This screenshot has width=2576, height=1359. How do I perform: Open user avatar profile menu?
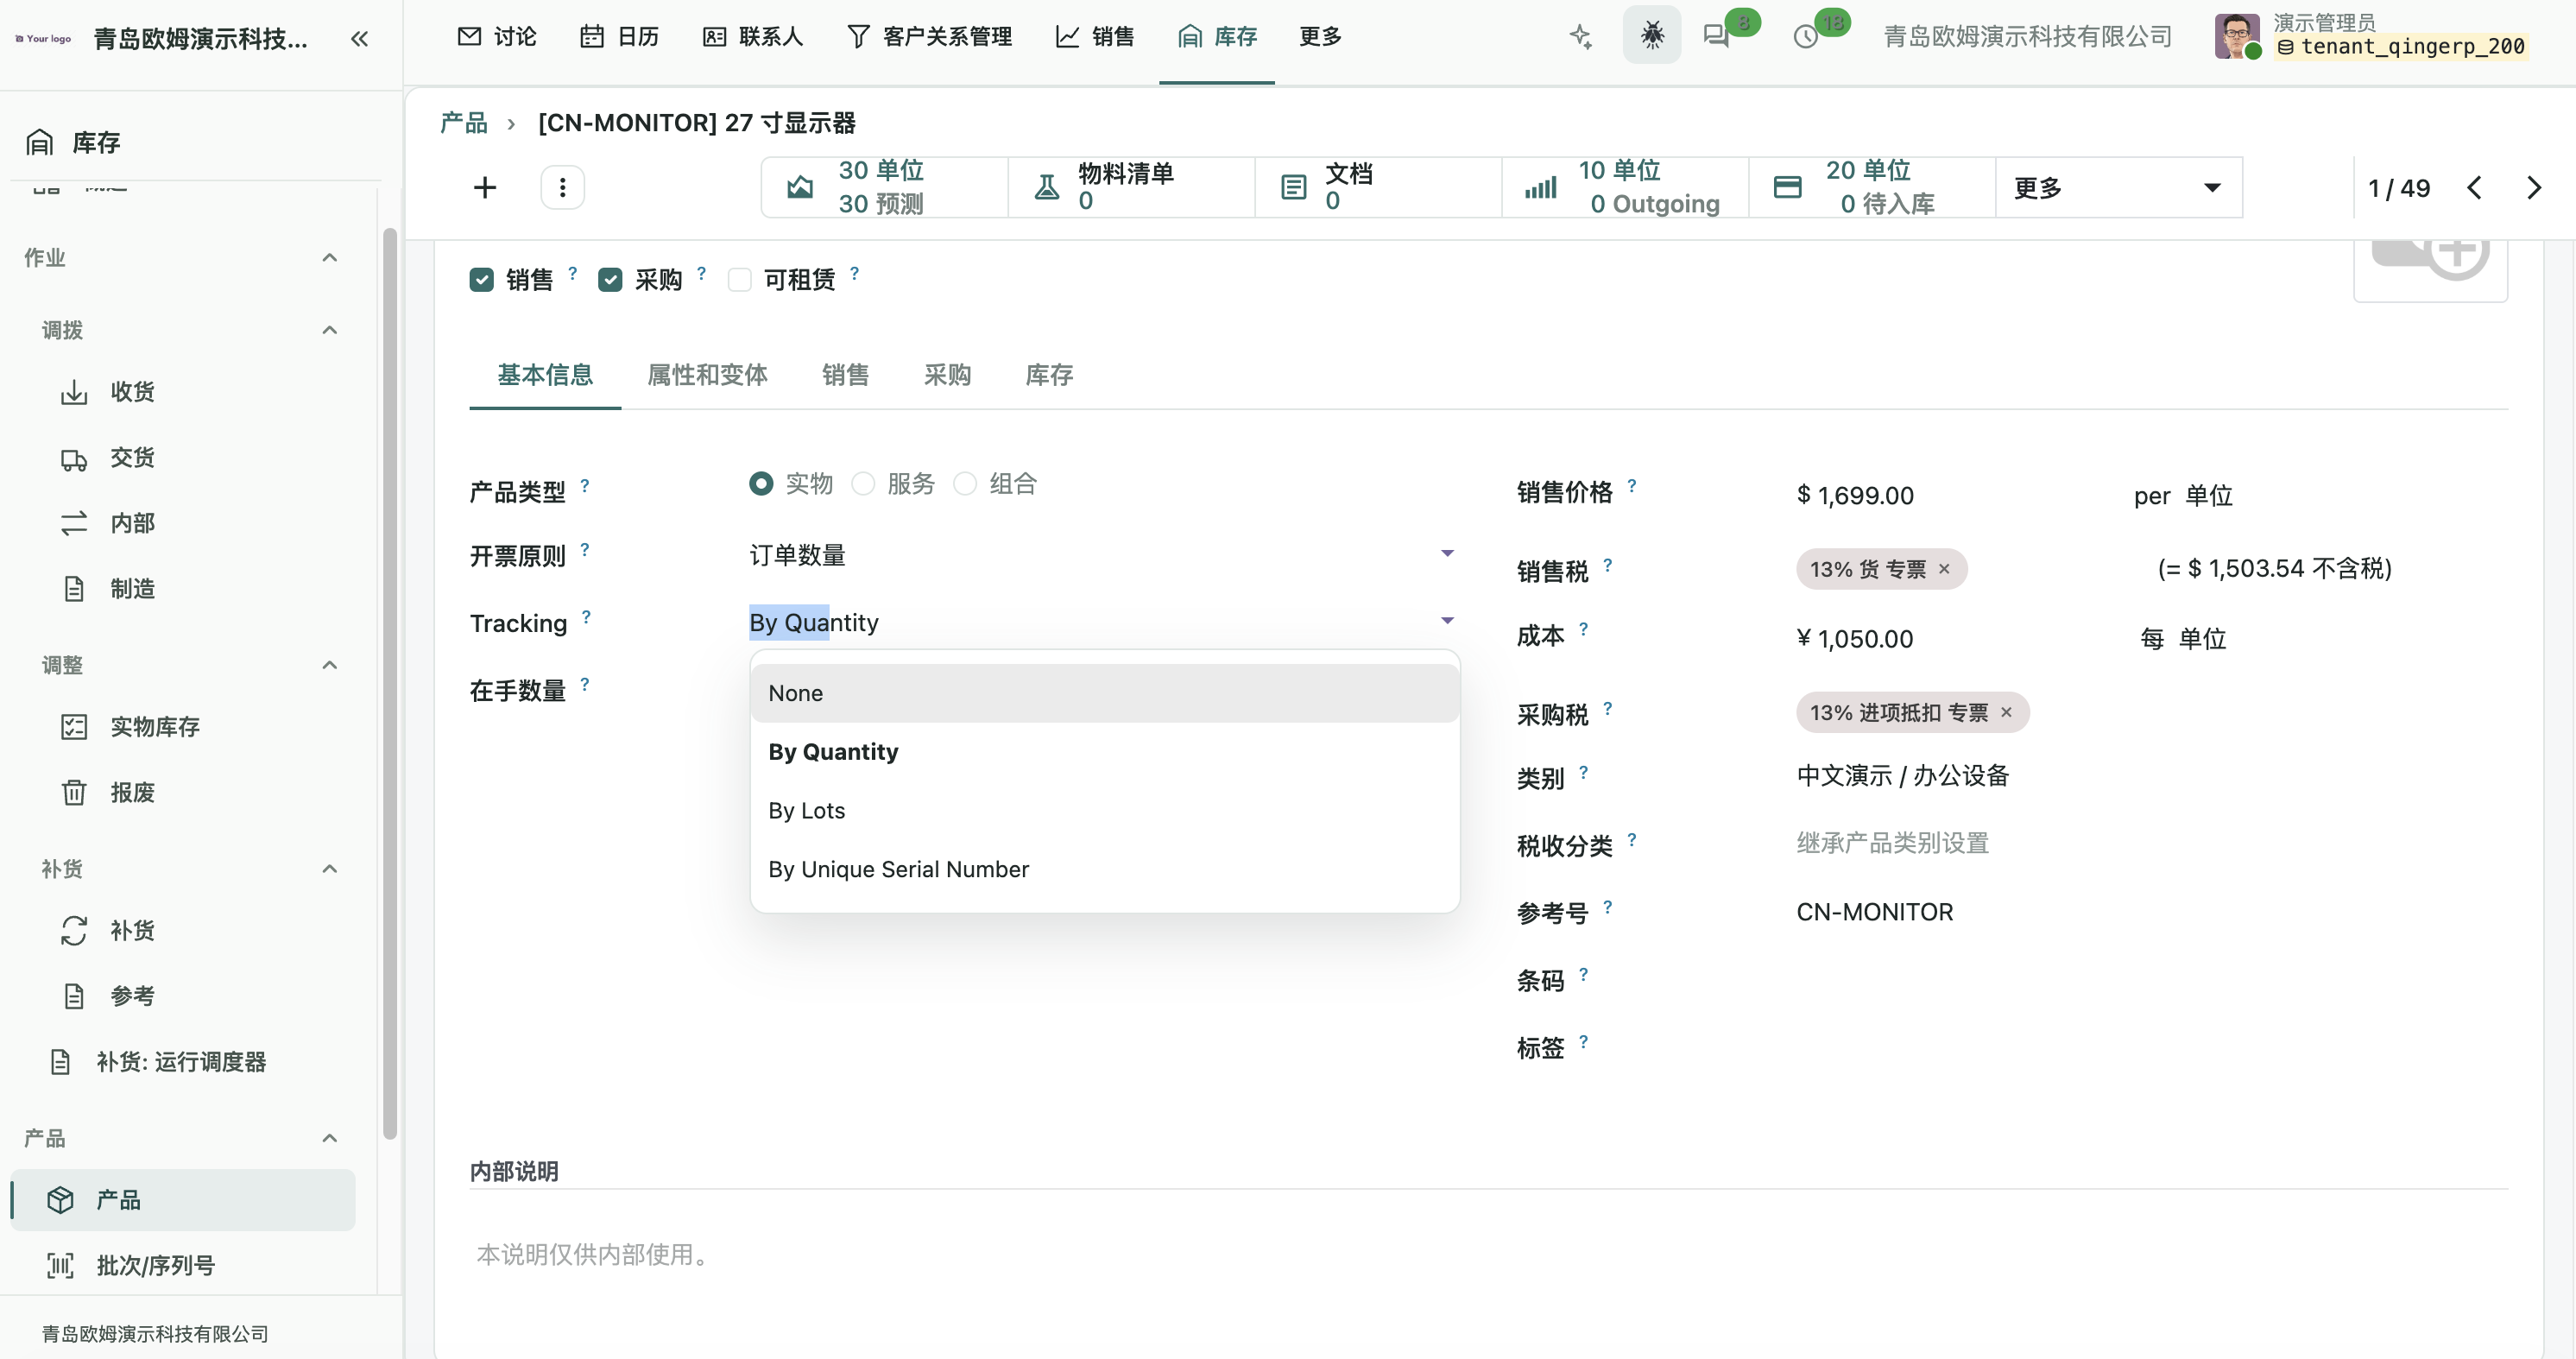(2236, 36)
